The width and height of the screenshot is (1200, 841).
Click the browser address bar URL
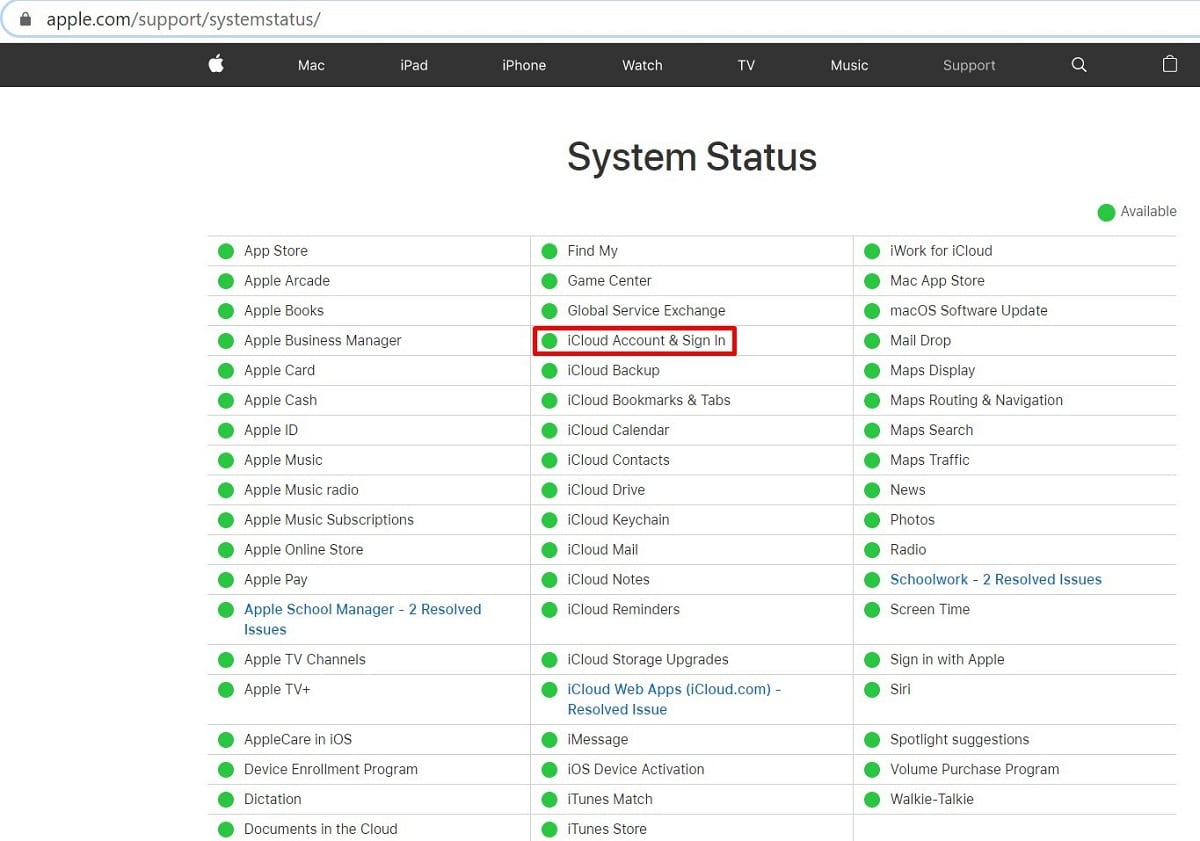coord(183,19)
